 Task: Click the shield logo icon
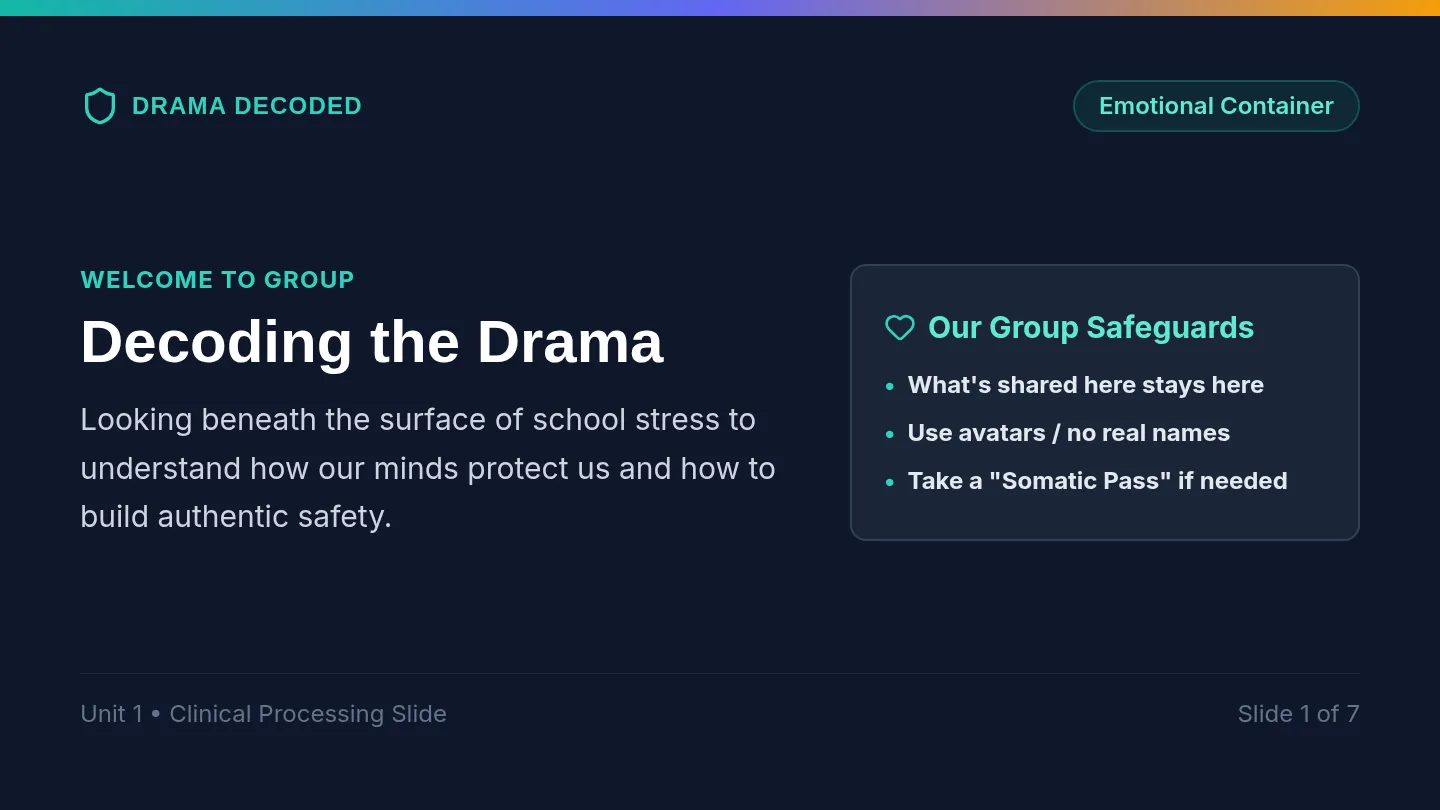pos(100,106)
